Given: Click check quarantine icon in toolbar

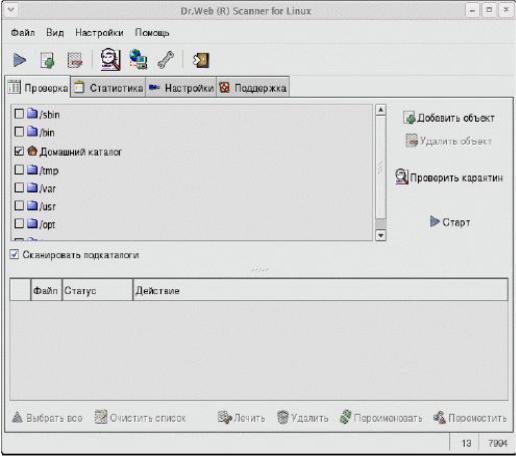Looking at the screenshot, I should coord(110,59).
